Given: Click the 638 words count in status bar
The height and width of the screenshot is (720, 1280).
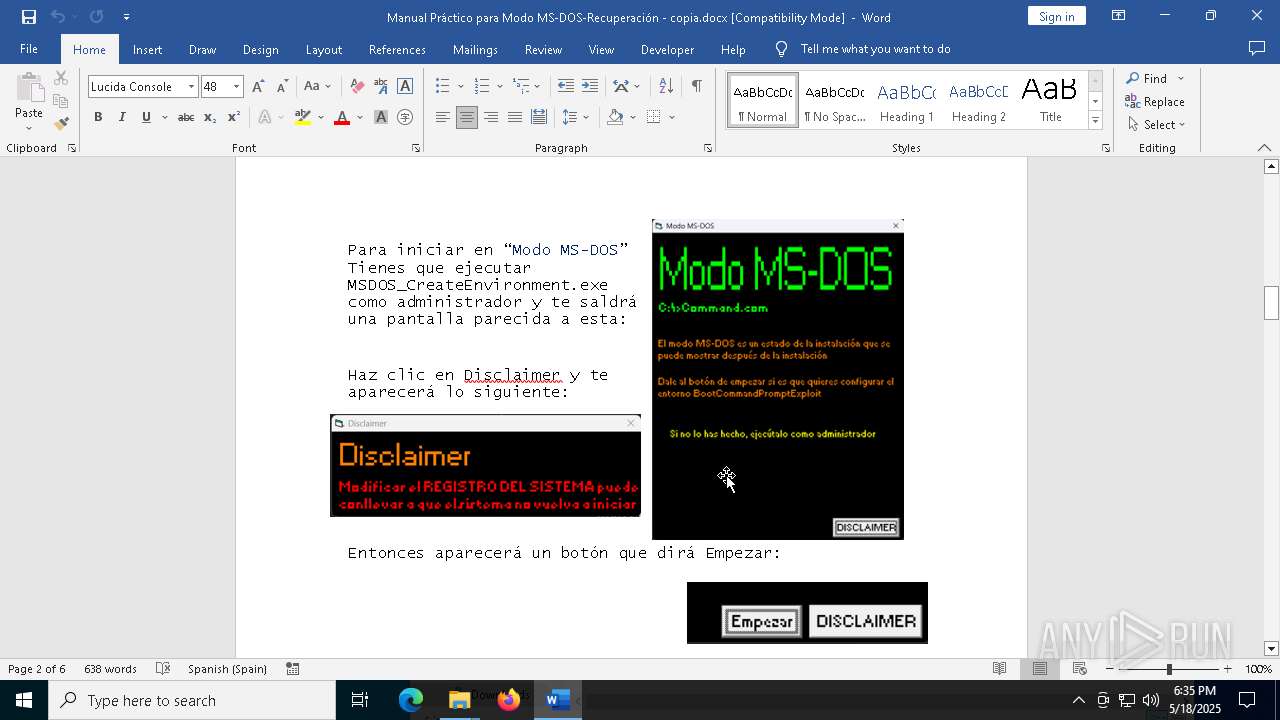Looking at the screenshot, I should [110, 669].
